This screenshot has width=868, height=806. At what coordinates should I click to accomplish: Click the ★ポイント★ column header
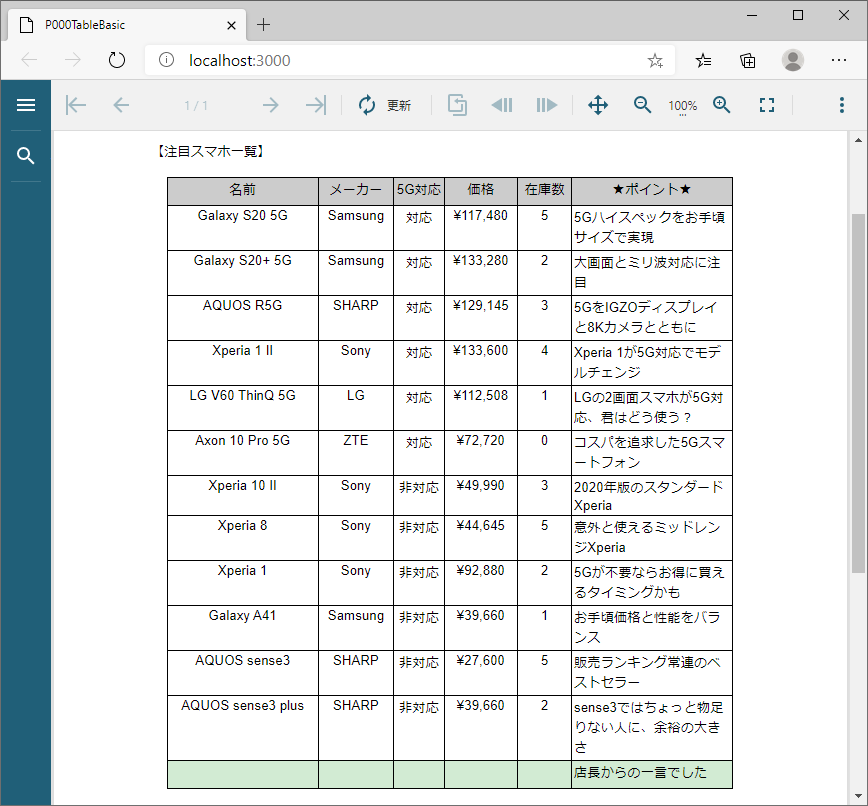tap(652, 191)
